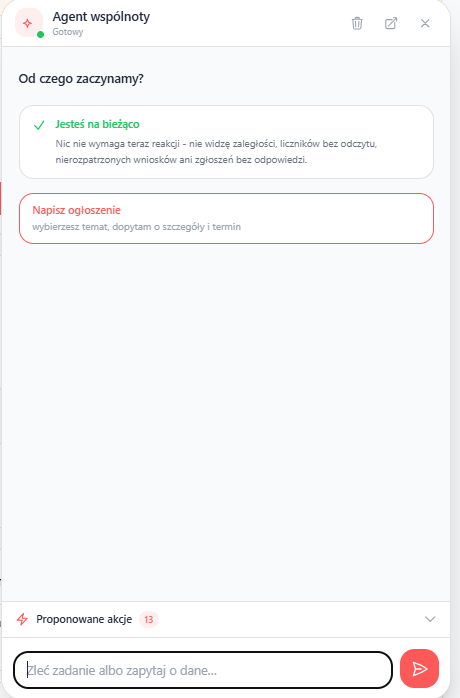The width and height of the screenshot is (460, 698).
Task: Click the 'Nic nie wymaga teraz reakcji' description
Action: point(216,152)
